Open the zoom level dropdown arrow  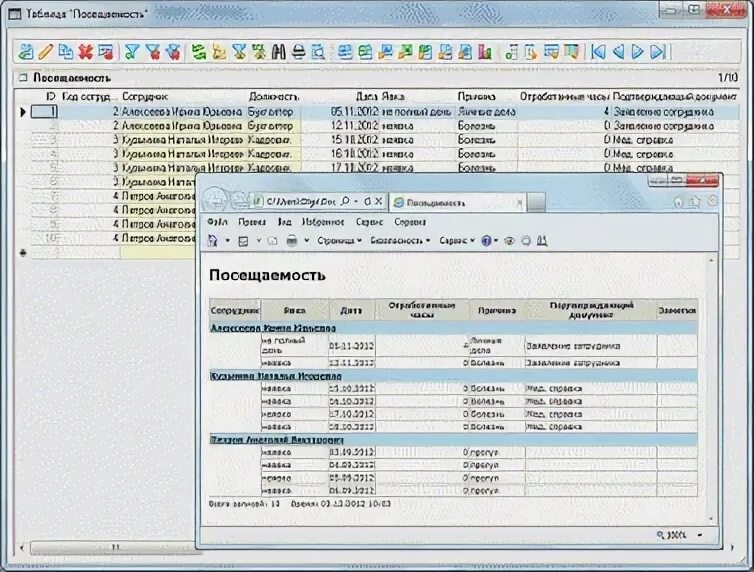click(x=700, y=535)
